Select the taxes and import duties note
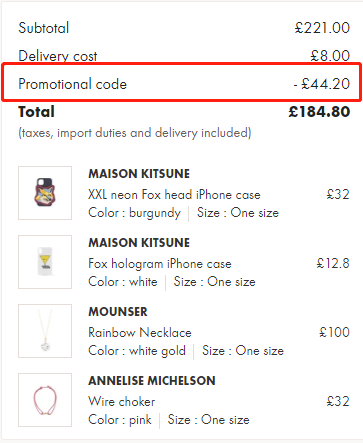 coord(135,133)
